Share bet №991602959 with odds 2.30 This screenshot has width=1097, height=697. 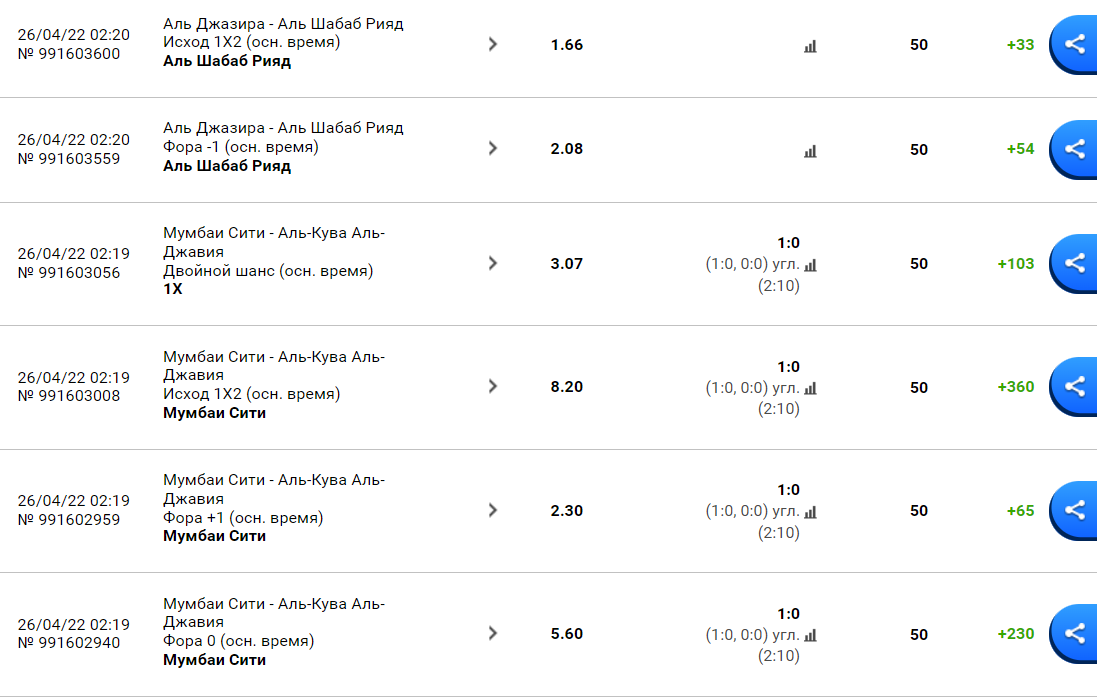click(1075, 510)
